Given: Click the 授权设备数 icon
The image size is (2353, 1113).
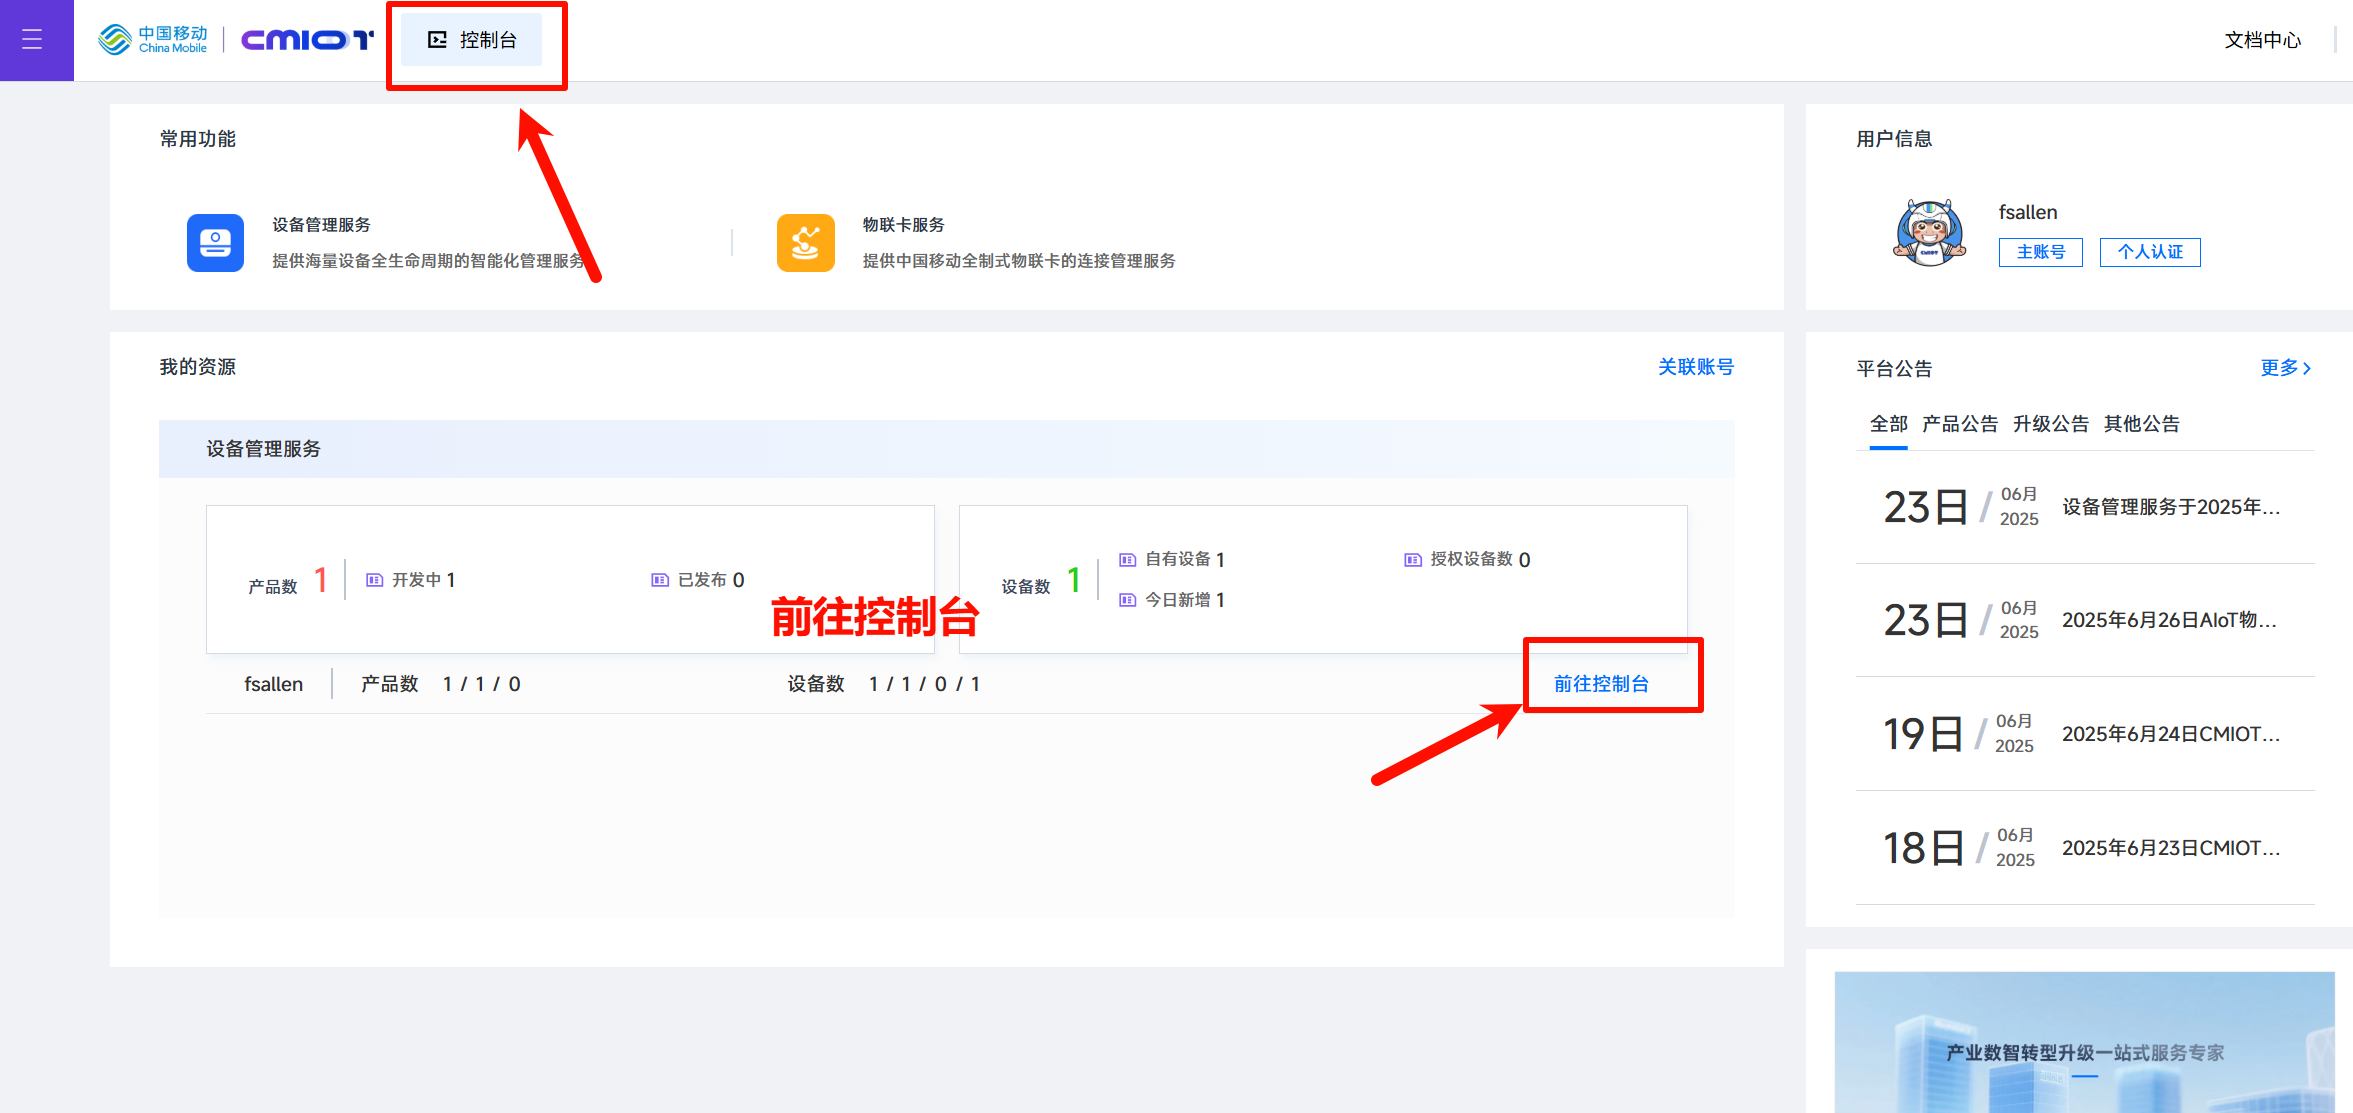Looking at the screenshot, I should (x=1413, y=560).
